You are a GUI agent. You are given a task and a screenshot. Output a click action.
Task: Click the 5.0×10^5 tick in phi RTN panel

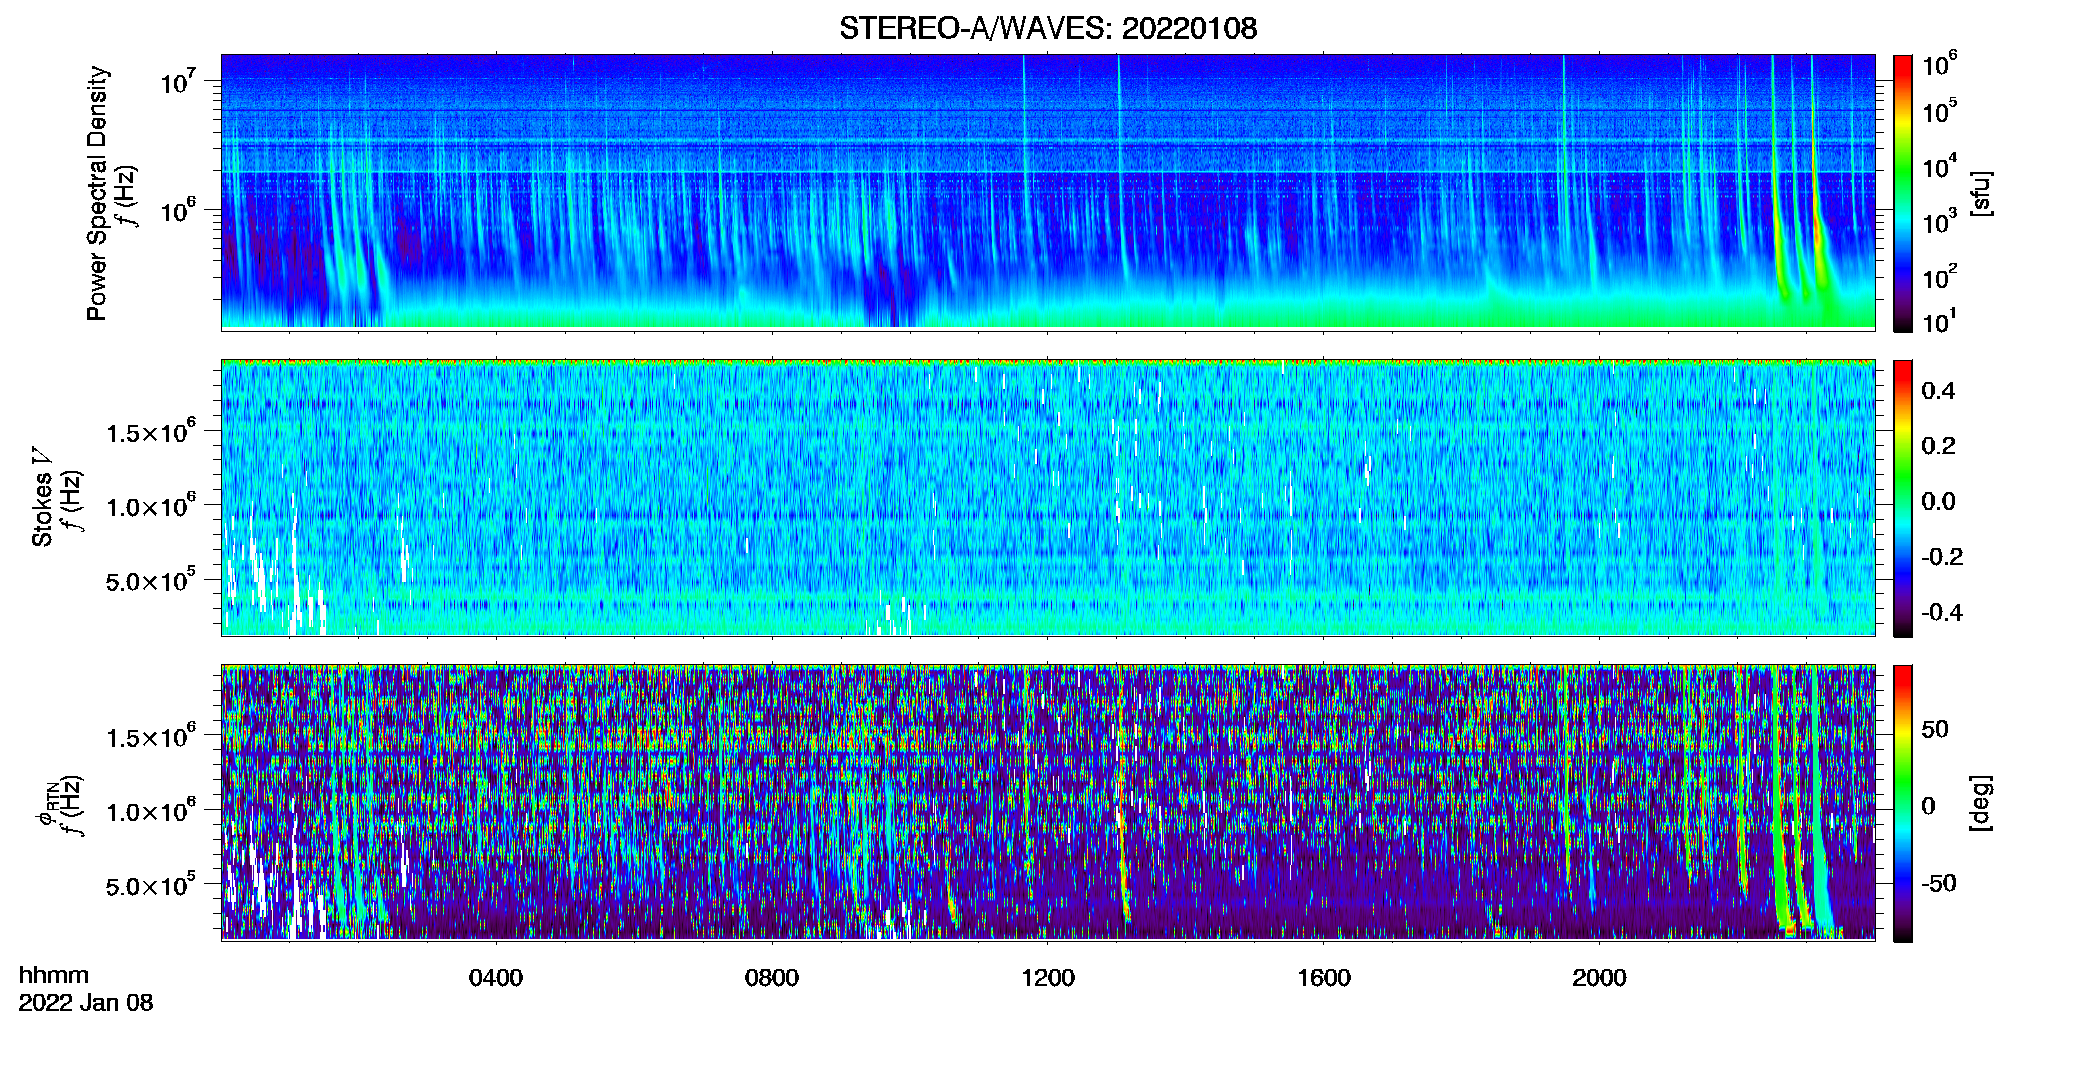(152, 885)
